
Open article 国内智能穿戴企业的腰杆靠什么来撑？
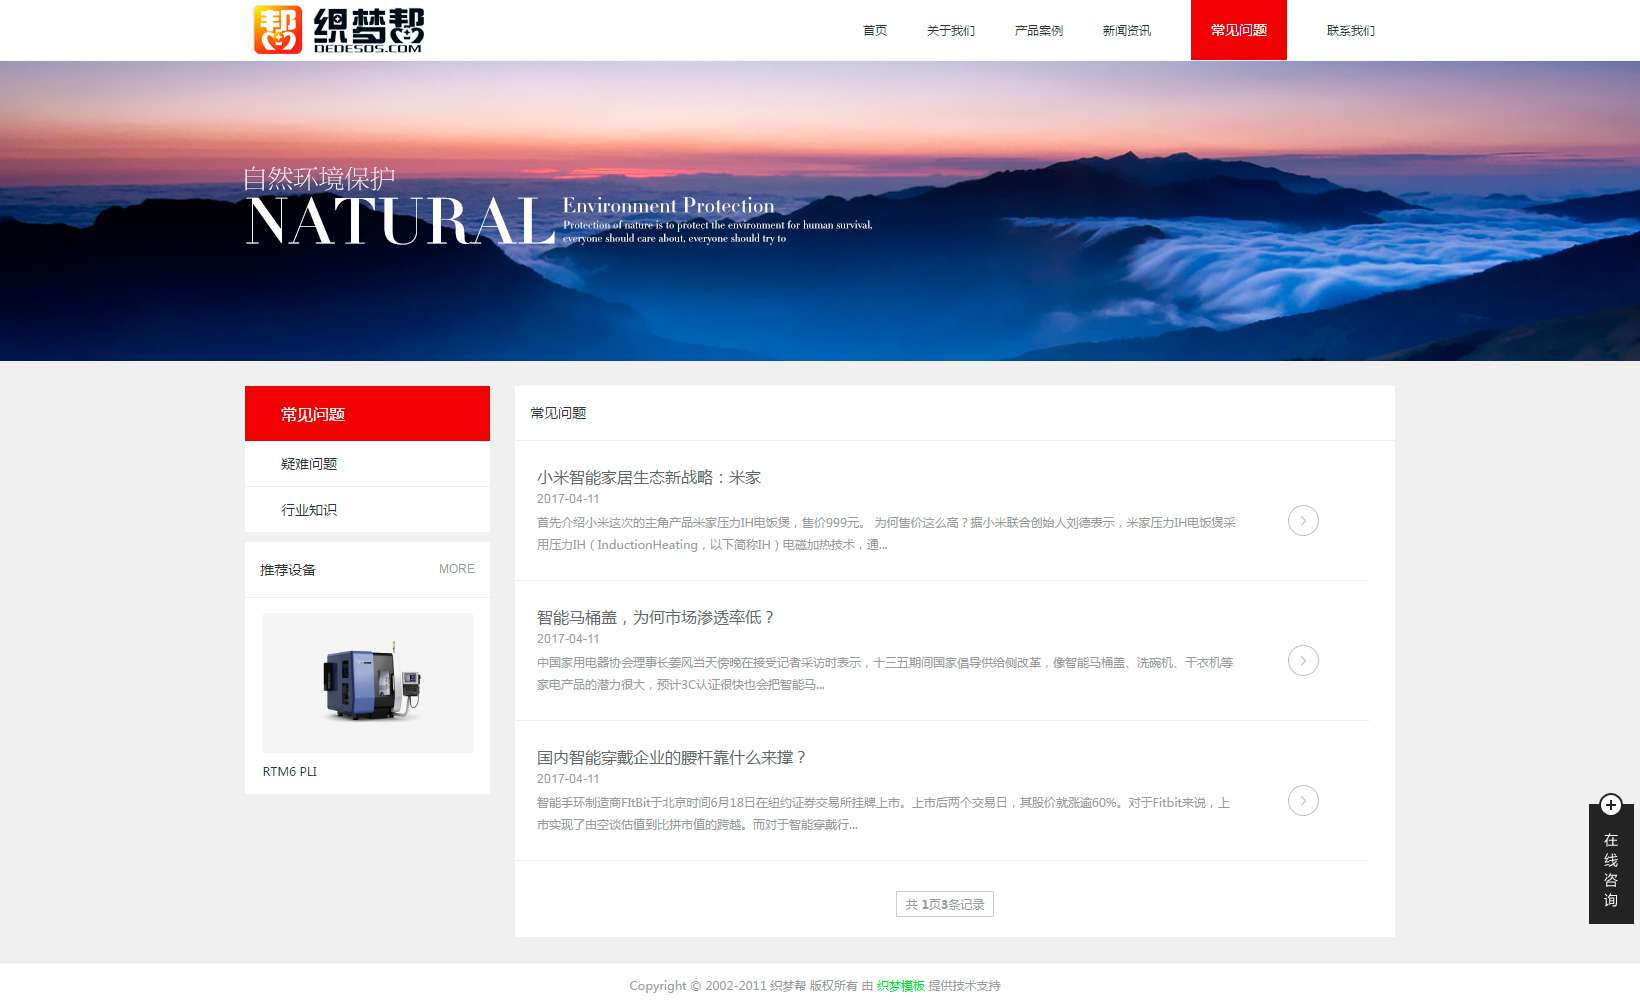[x=672, y=757]
